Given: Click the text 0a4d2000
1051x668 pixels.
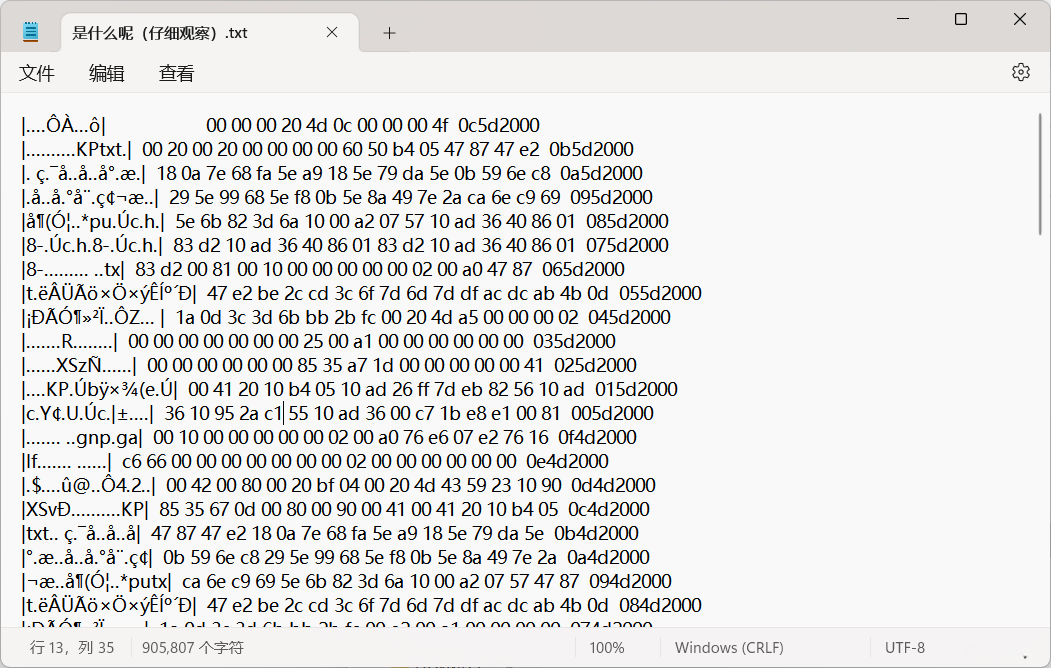Looking at the screenshot, I should coord(609,557).
